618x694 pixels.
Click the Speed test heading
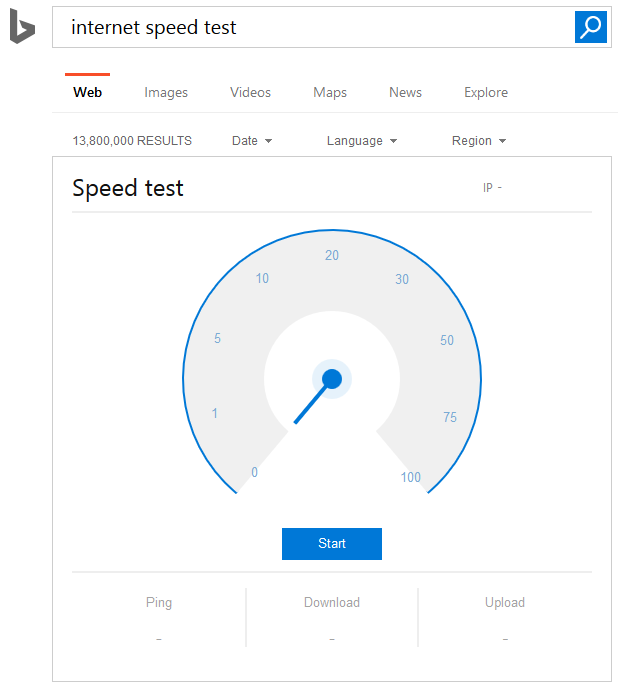pos(128,188)
